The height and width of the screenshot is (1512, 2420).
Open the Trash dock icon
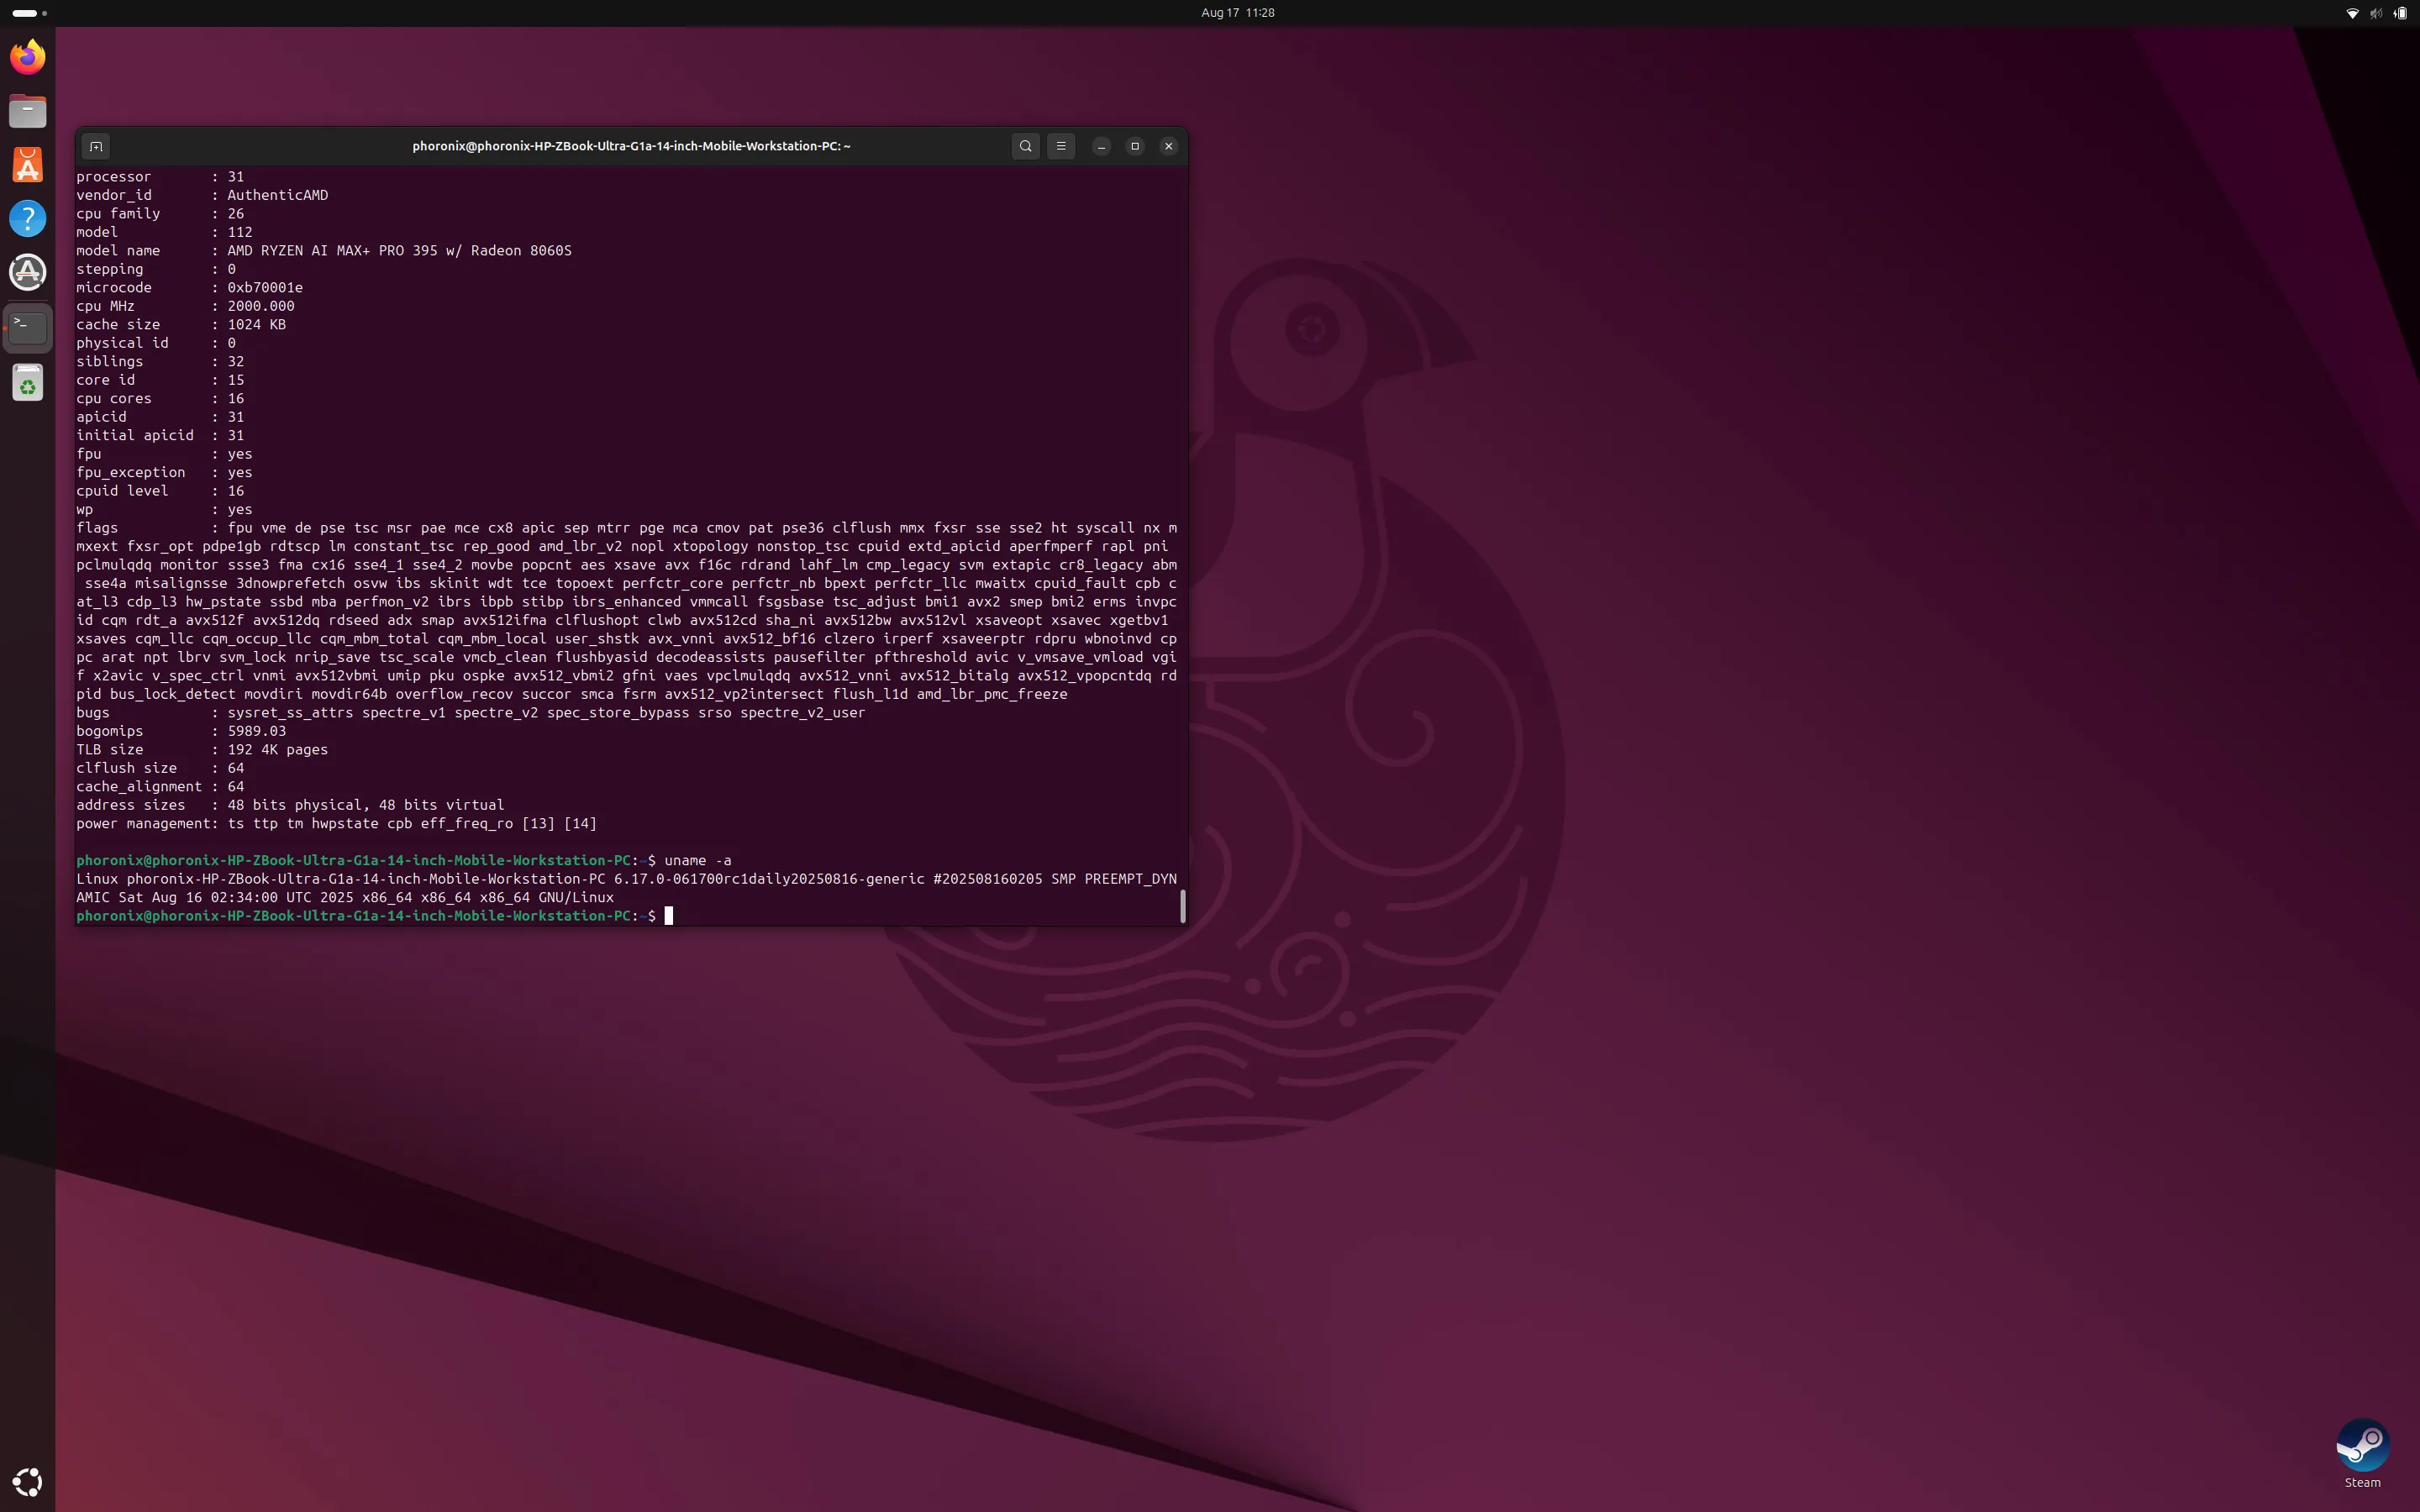[x=28, y=383]
